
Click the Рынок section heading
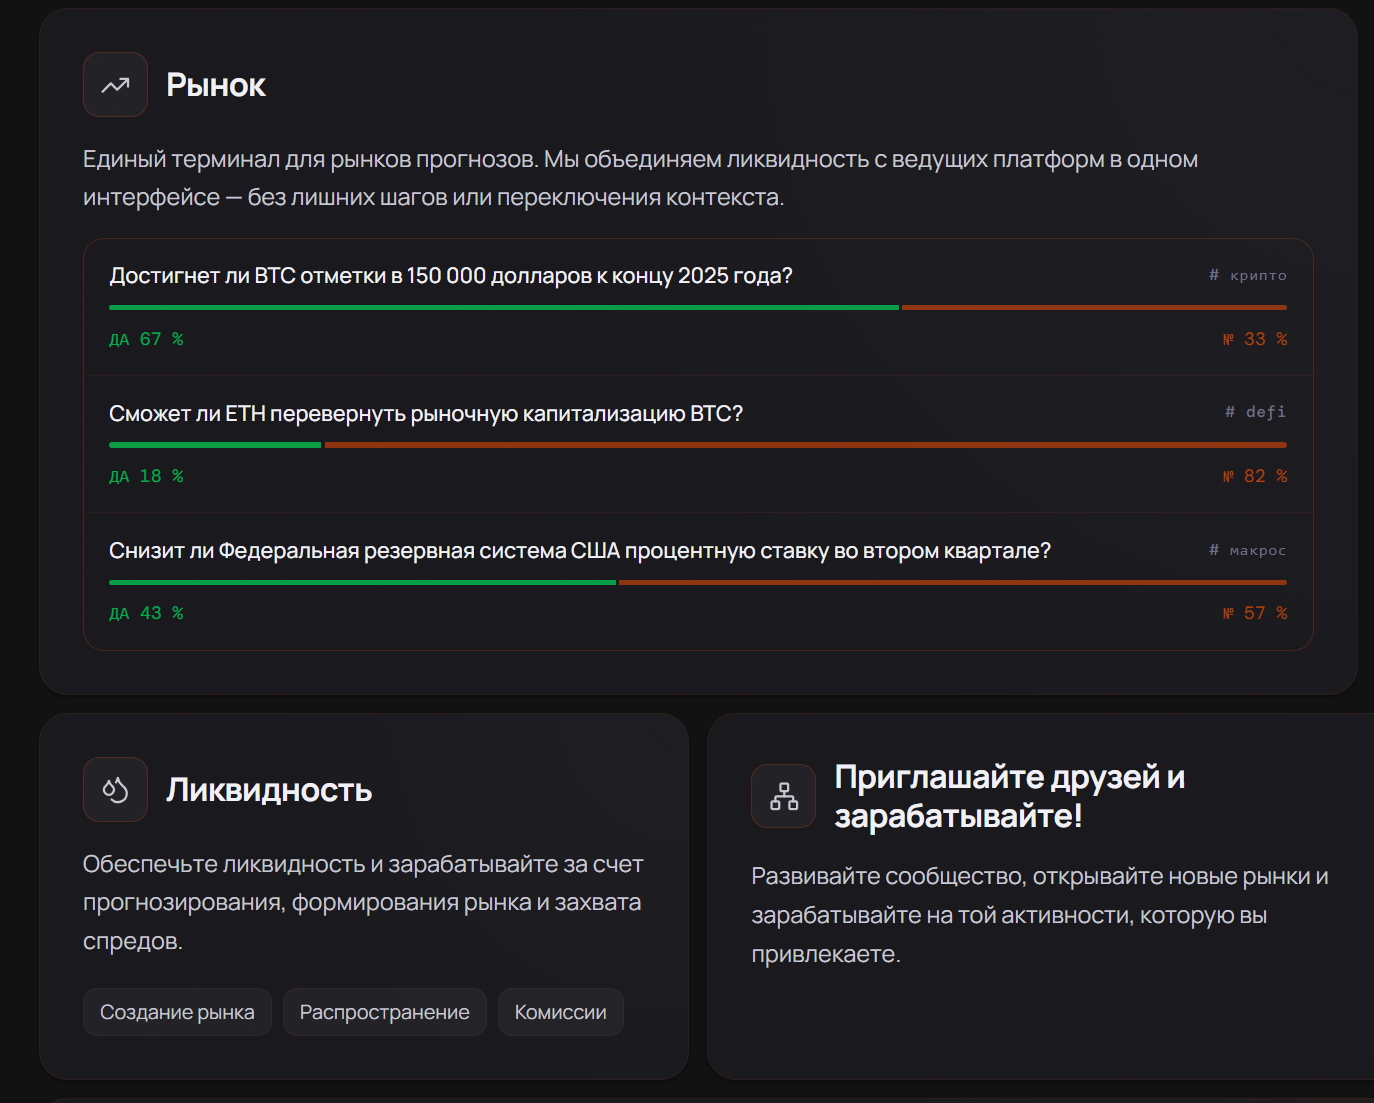(x=216, y=85)
